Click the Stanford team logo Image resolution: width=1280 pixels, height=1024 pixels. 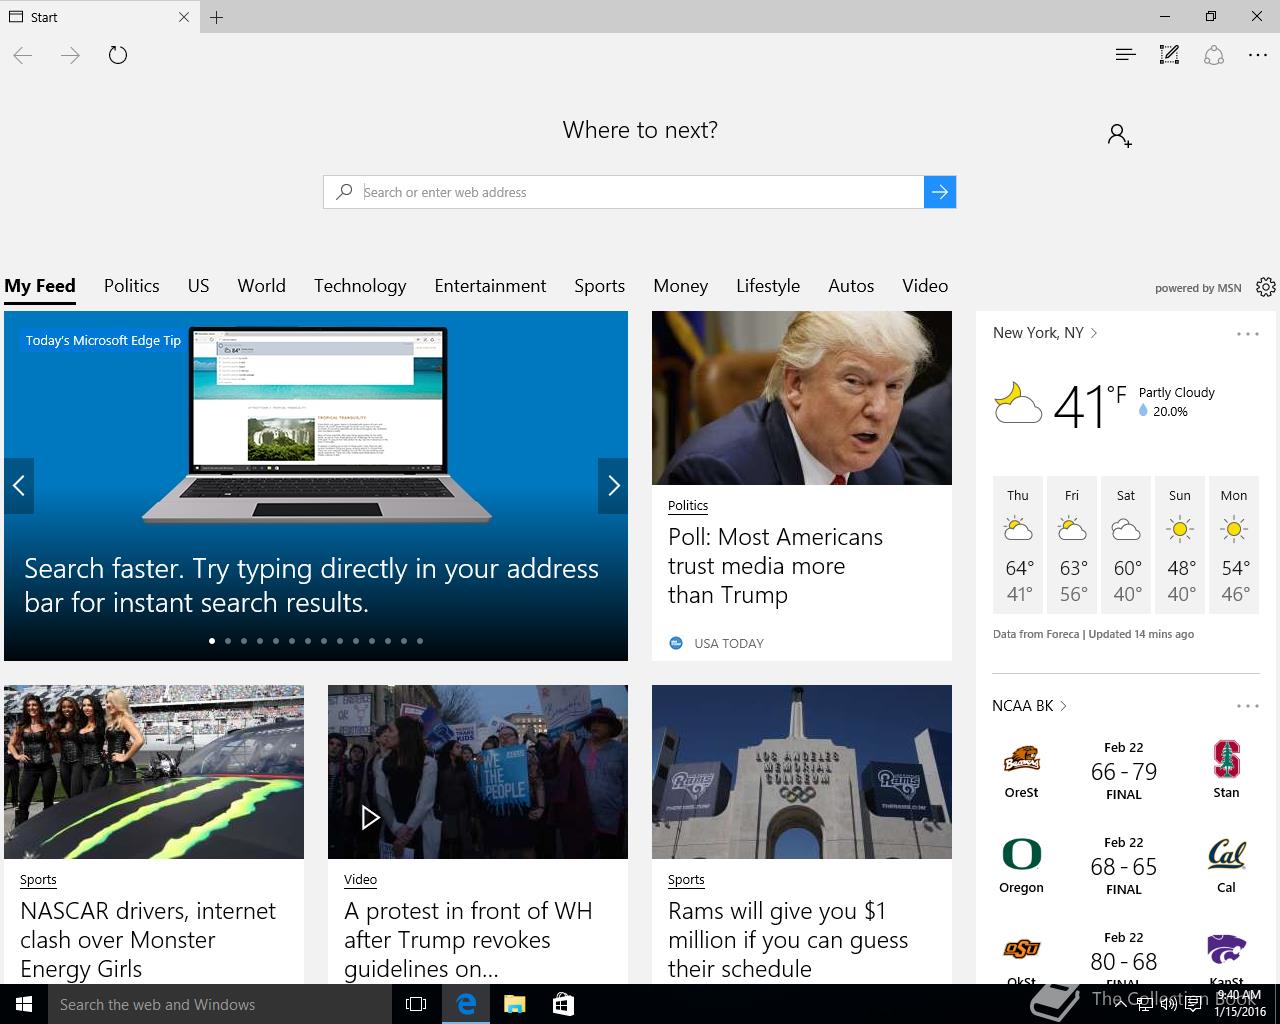pyautogui.click(x=1226, y=760)
